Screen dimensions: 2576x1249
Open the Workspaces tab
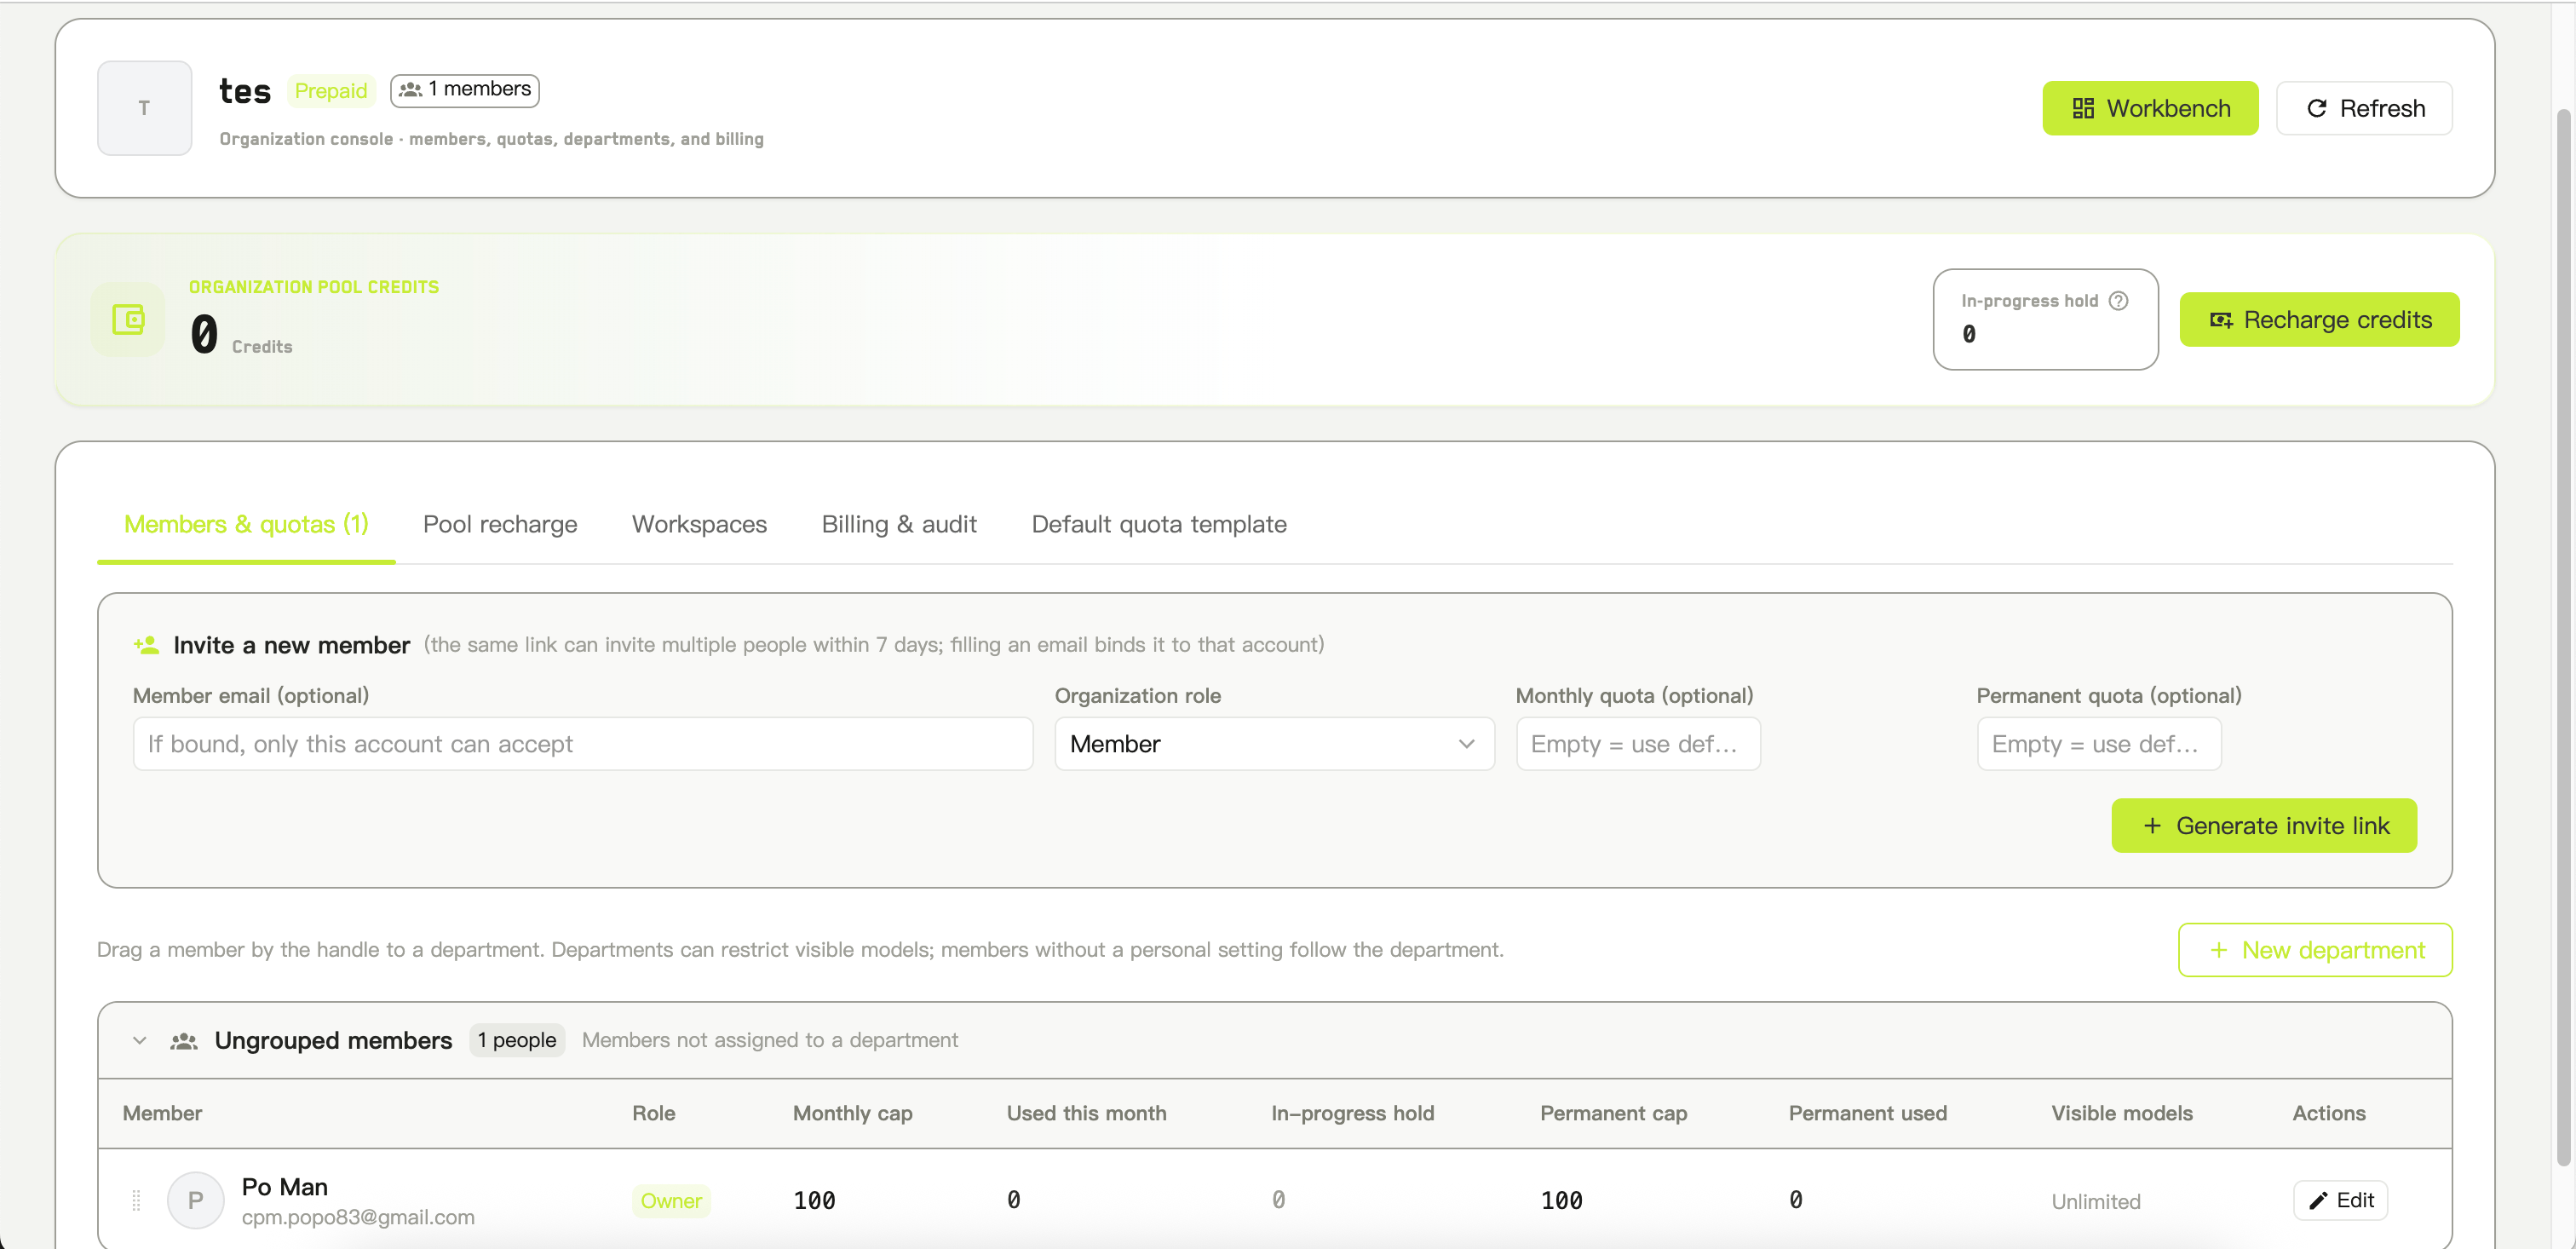pos(699,524)
